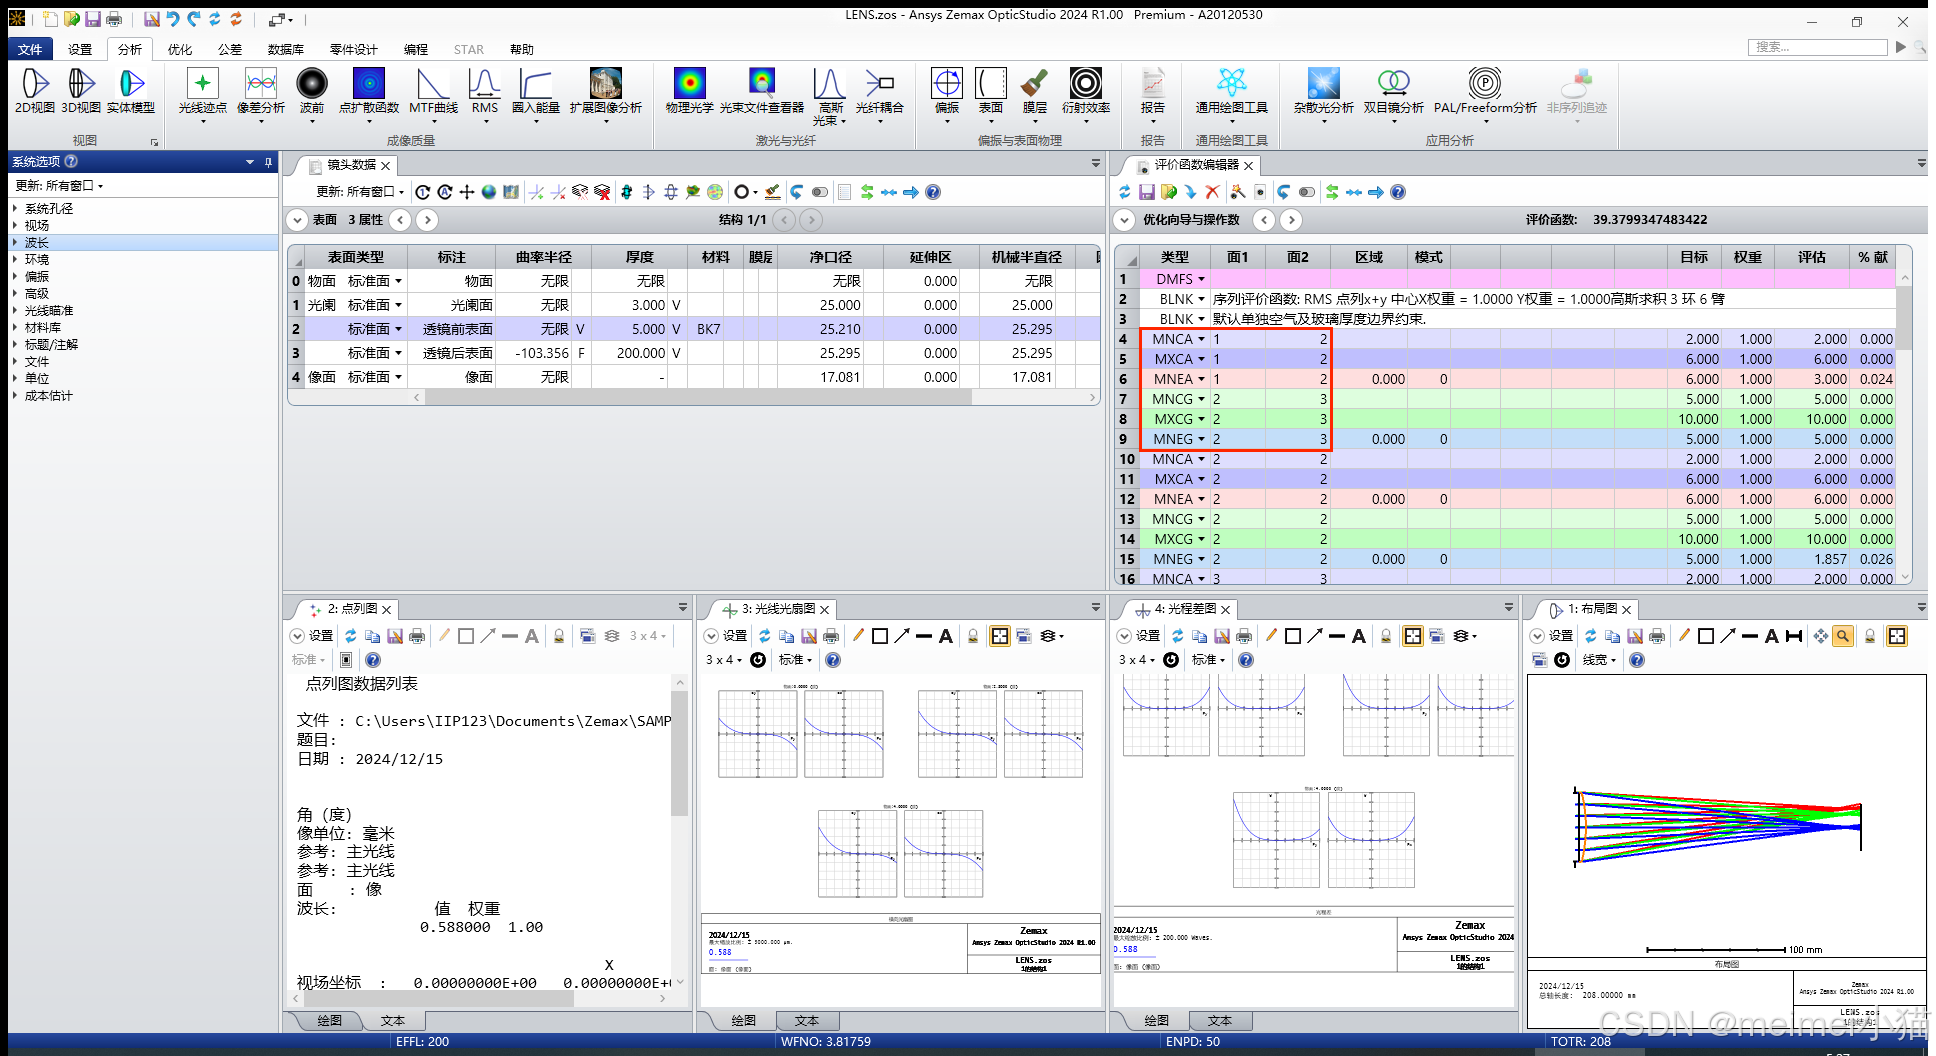Open 物理光学 physical optics

tap(689, 90)
